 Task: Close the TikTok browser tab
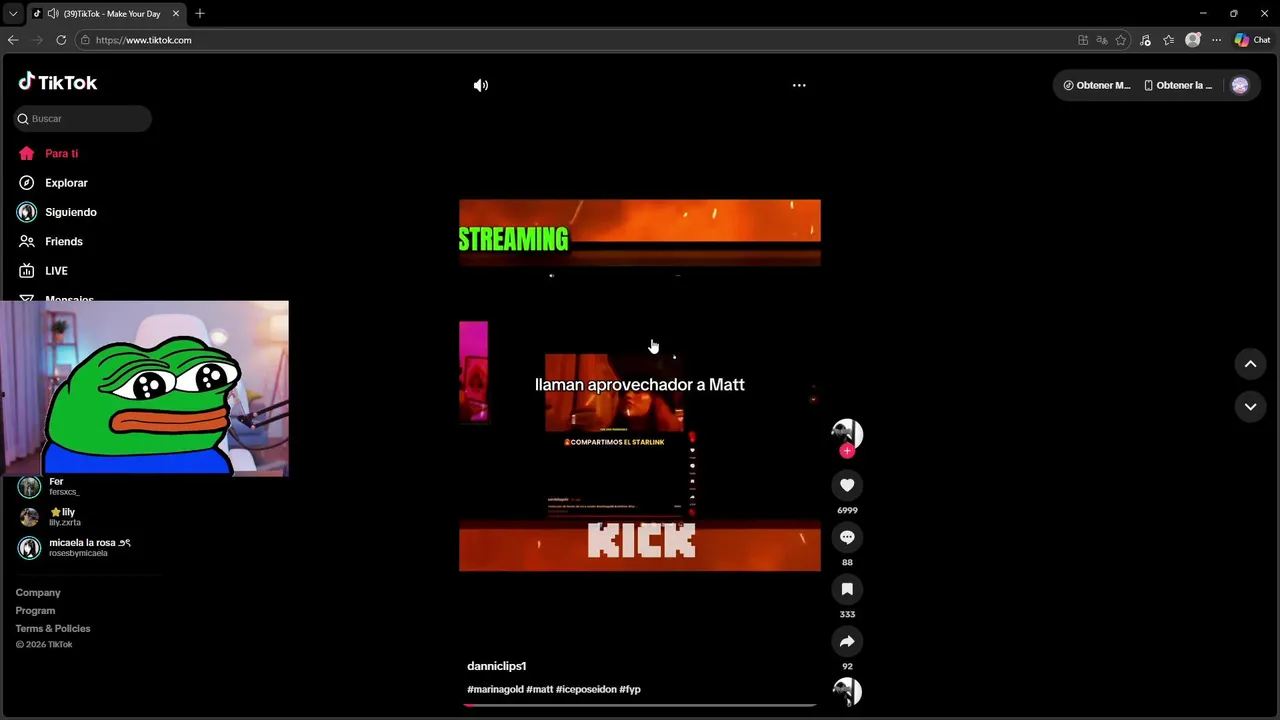coord(176,14)
